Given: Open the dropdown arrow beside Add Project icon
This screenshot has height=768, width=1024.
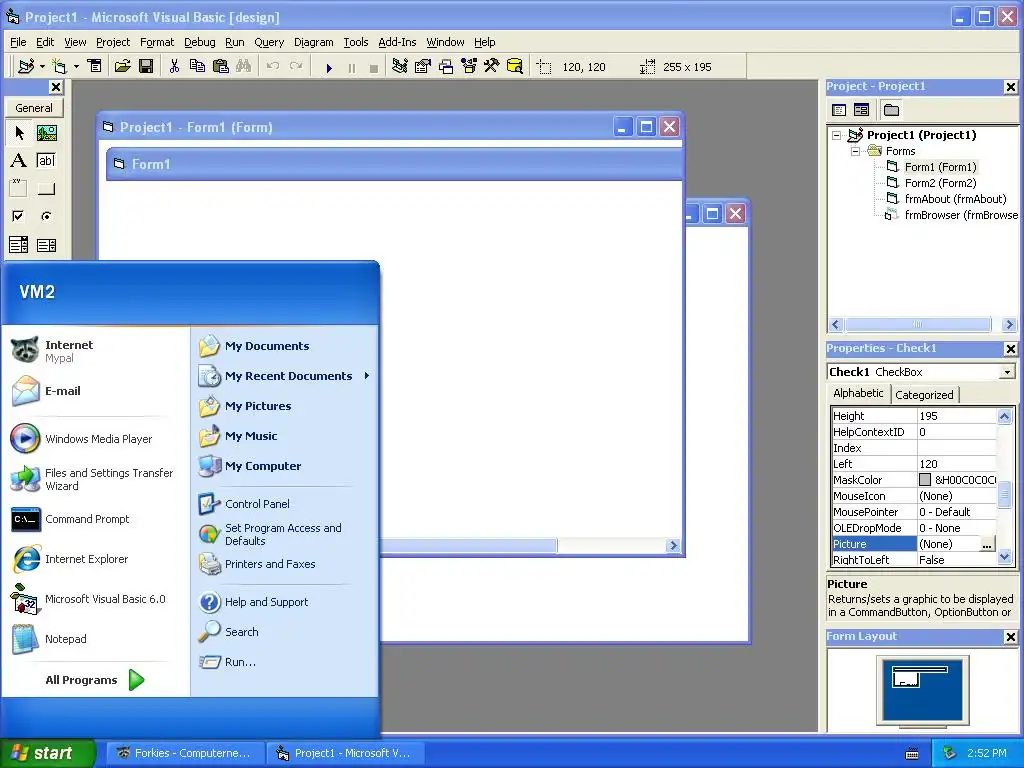Looking at the screenshot, I should pos(42,67).
